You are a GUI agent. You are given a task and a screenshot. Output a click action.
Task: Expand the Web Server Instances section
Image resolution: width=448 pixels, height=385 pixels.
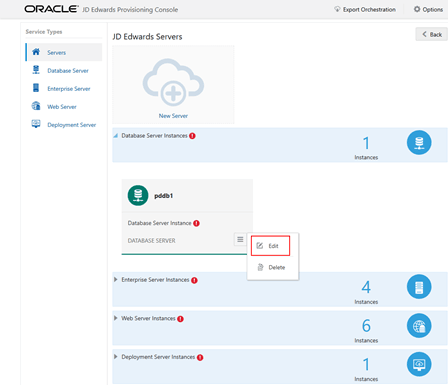point(115,318)
